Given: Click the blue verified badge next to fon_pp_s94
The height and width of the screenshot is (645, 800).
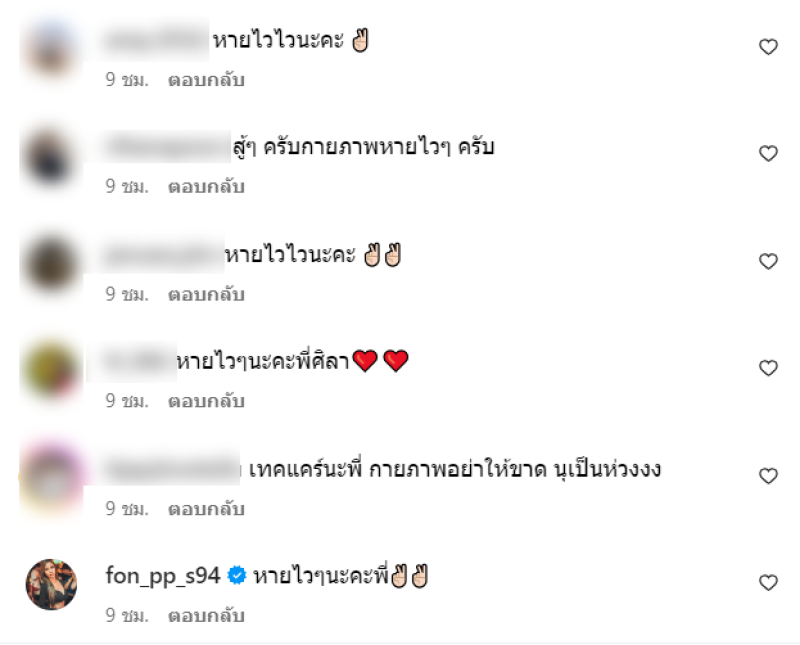Looking at the screenshot, I should pos(237,576).
